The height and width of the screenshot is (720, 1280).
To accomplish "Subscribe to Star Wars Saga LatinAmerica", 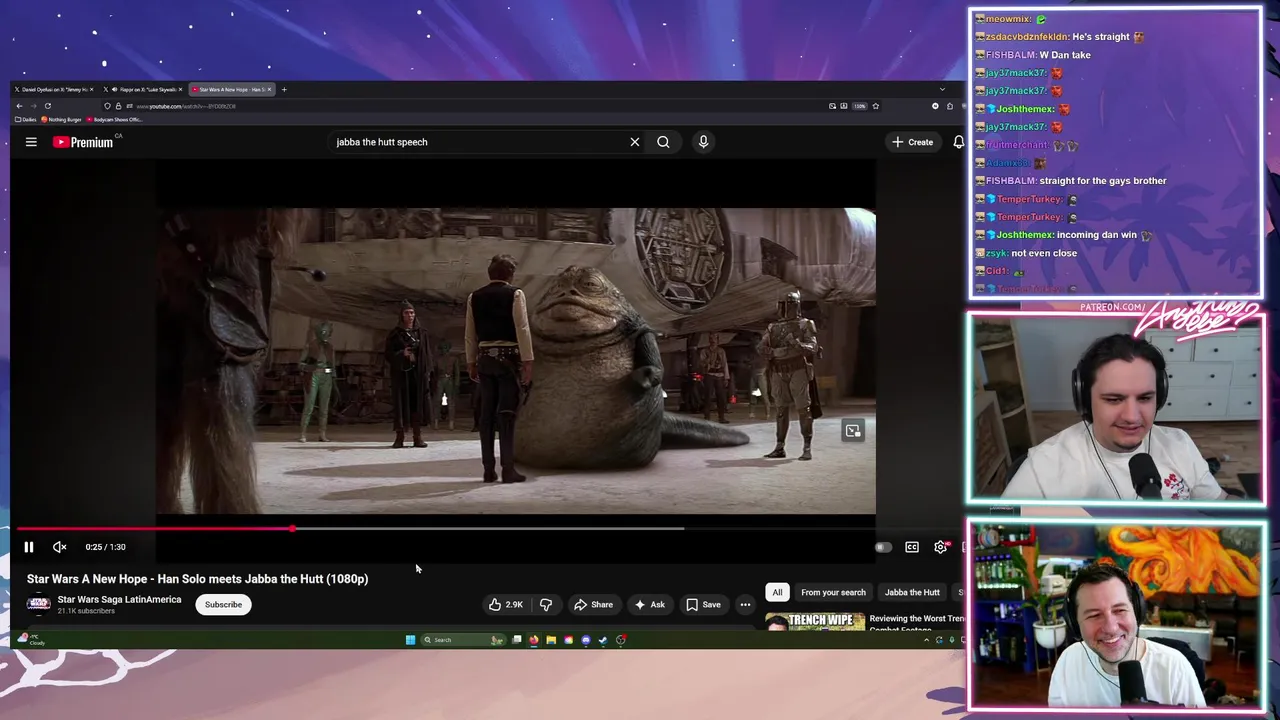I will [223, 604].
